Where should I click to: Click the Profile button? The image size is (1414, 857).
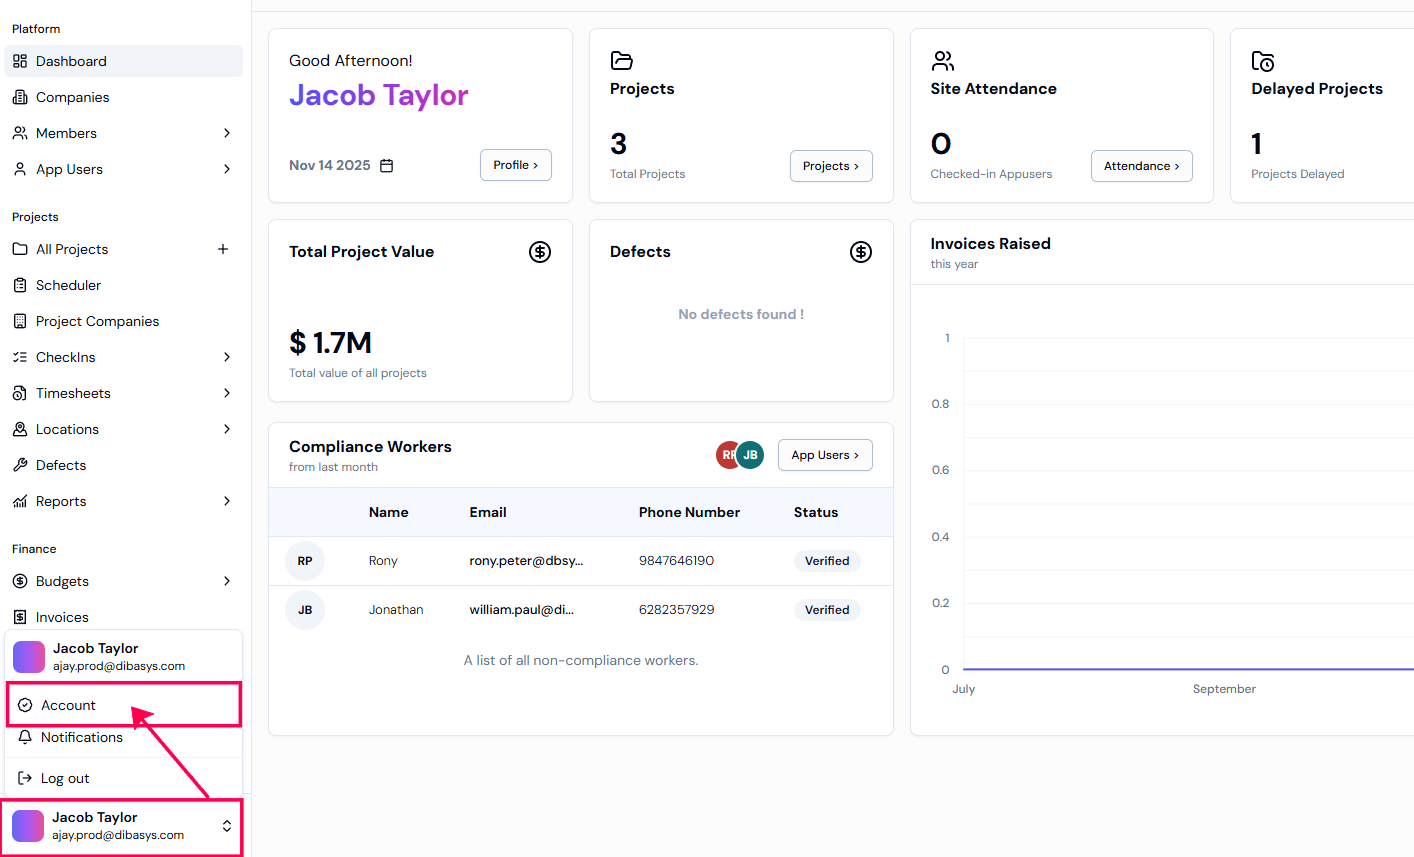click(515, 165)
